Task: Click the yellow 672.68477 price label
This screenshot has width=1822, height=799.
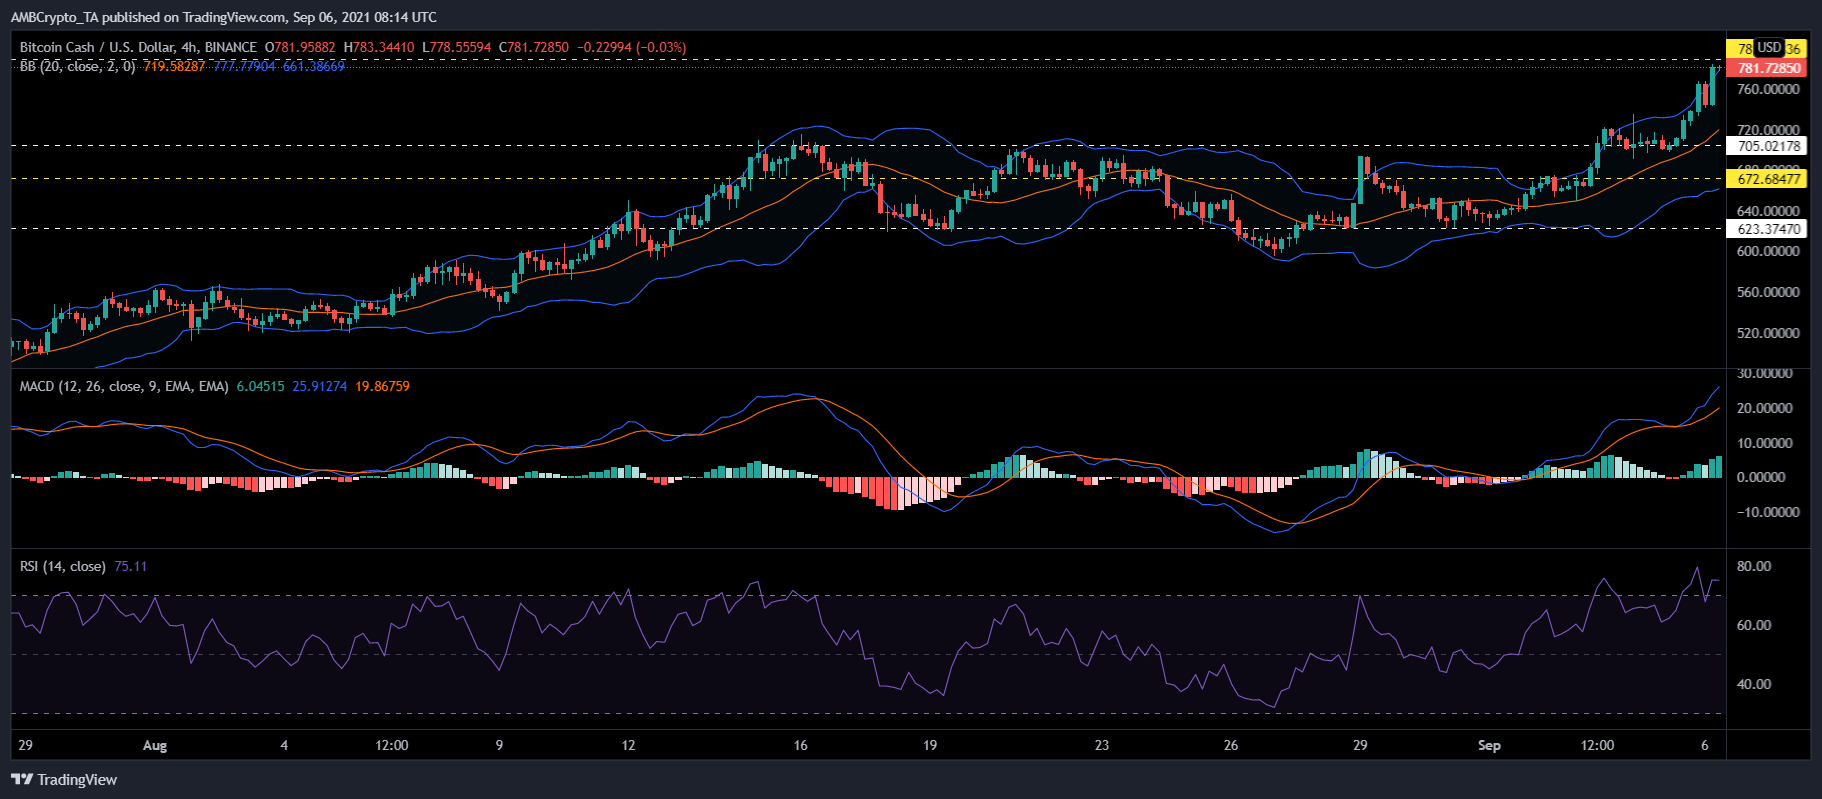Action: click(x=1767, y=179)
